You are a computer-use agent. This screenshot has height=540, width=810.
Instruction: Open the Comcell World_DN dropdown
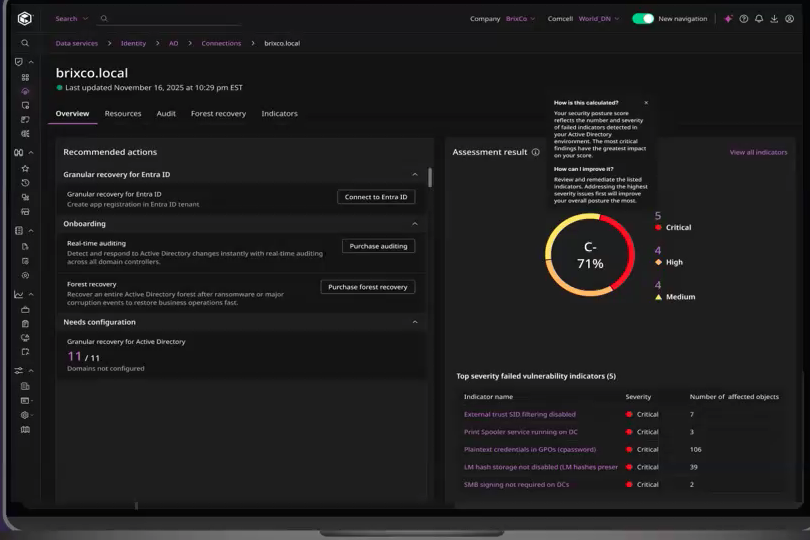pyautogui.click(x=598, y=19)
